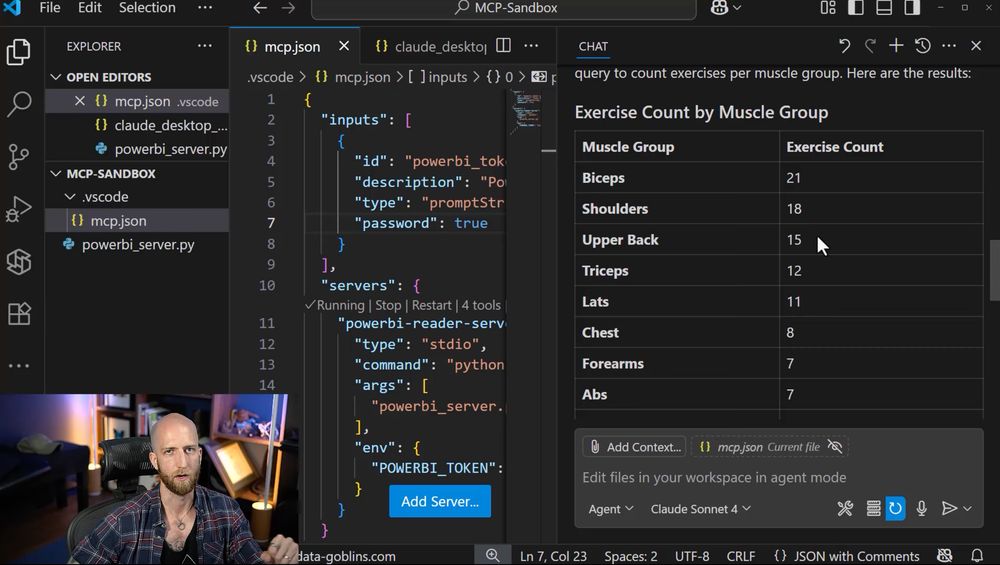Click Add Context button in chat

pyautogui.click(x=634, y=446)
